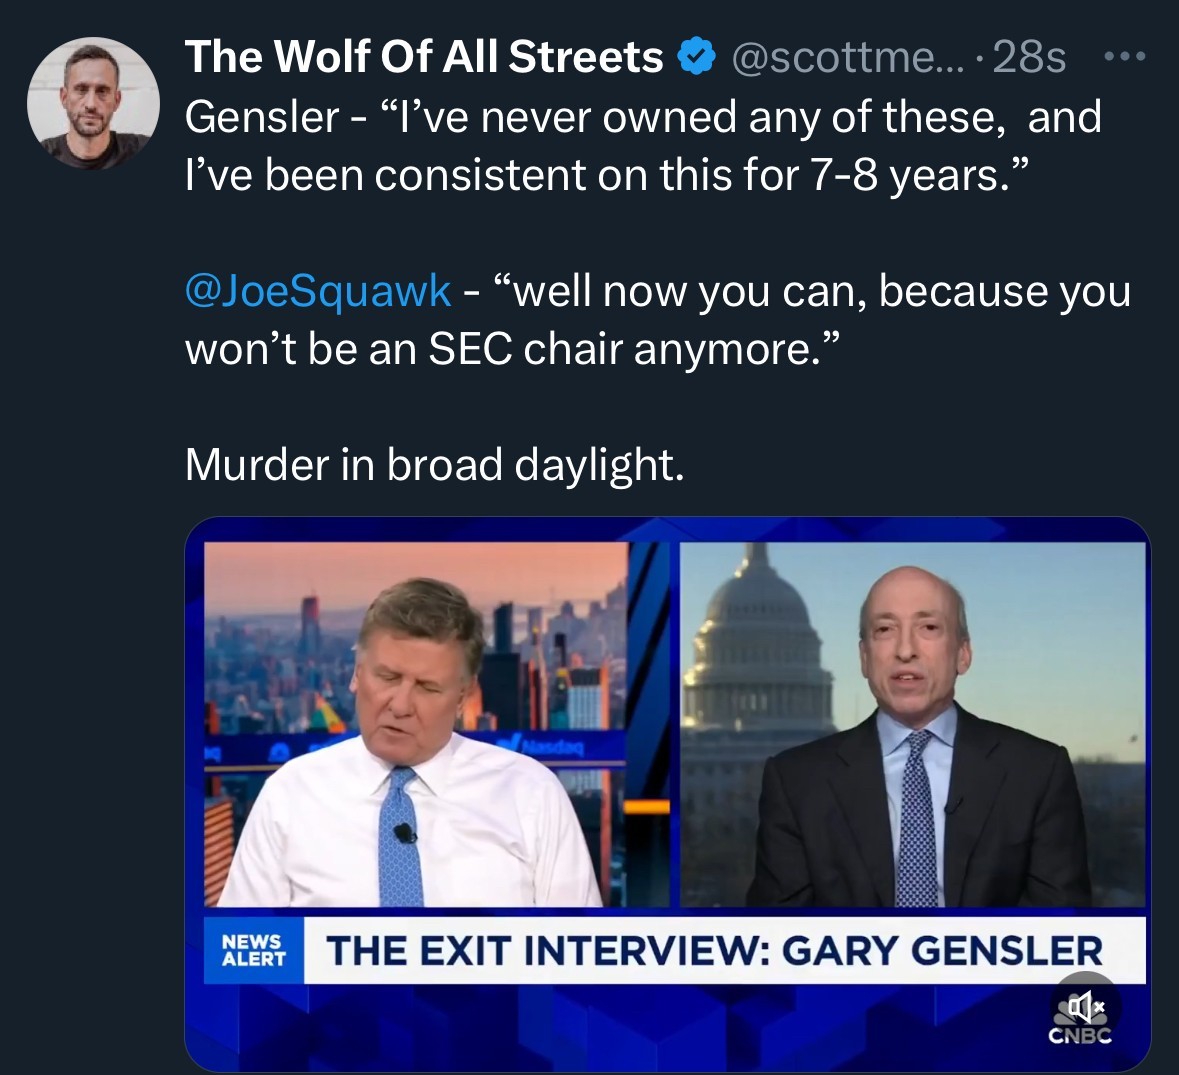Viewport: 1179px width, 1075px height.
Task: Click the NEWS ALERT badge in video
Action: click(x=253, y=950)
